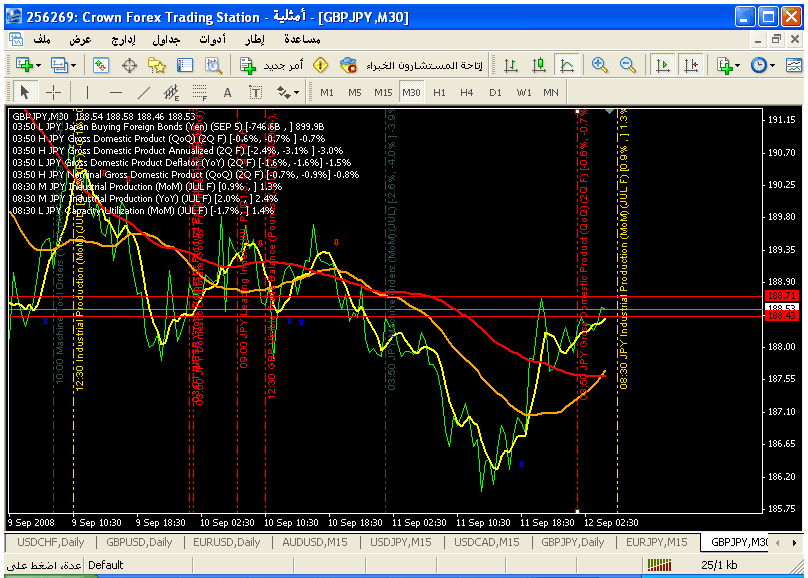Switch chart to candlesticks display
Viewport: 808px width, 578px height.
[538, 65]
